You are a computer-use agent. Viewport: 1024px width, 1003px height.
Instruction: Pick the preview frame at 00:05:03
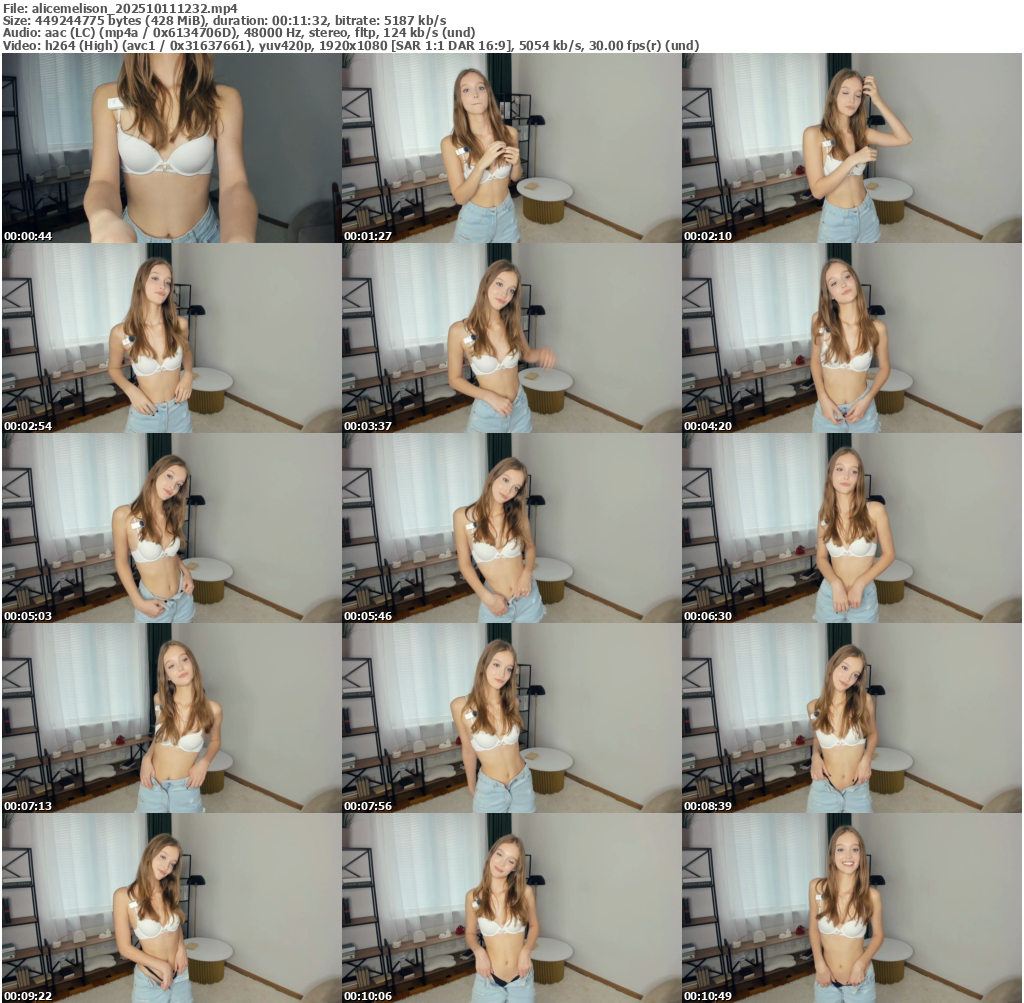click(171, 528)
